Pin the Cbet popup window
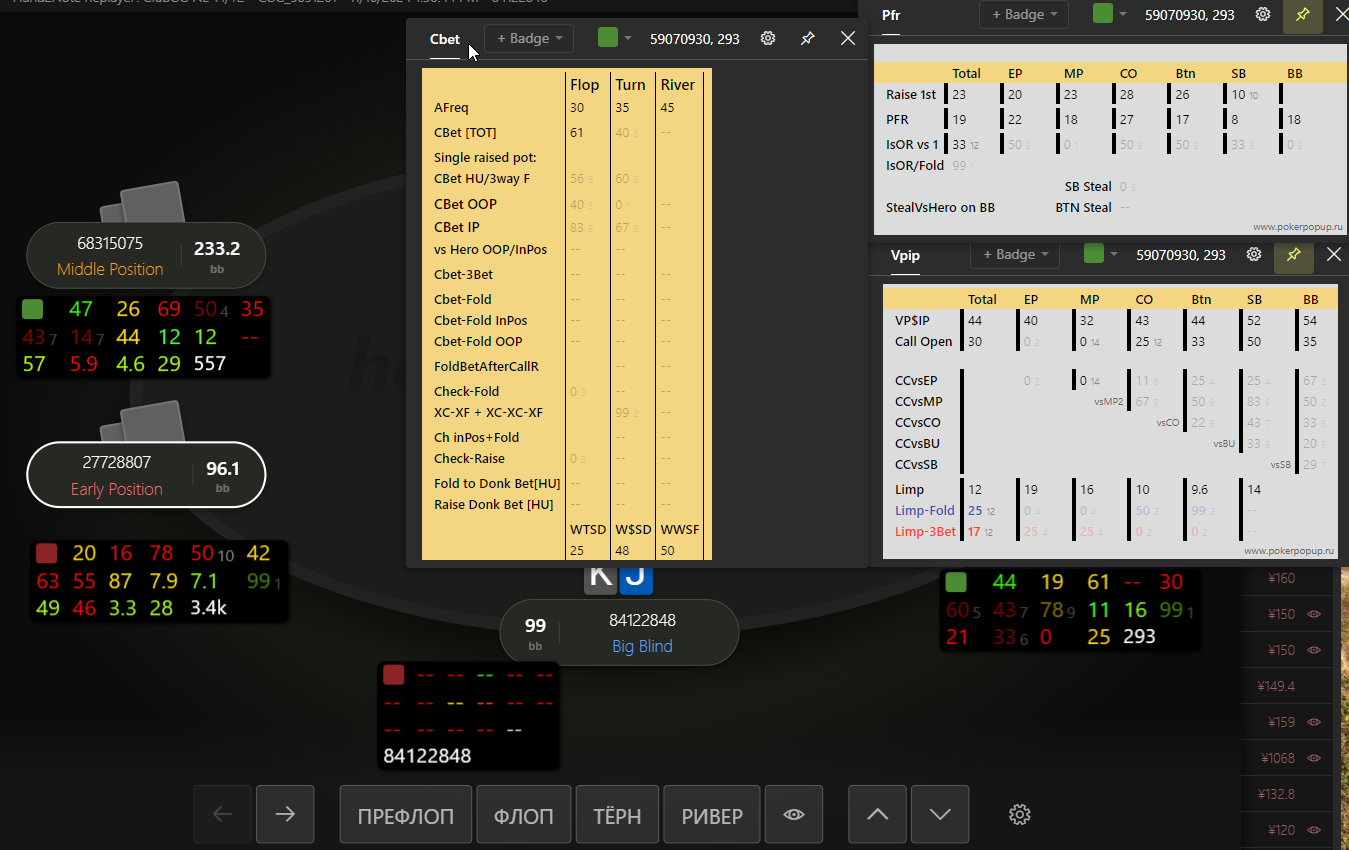Viewport: 1349px width, 850px height. click(808, 38)
